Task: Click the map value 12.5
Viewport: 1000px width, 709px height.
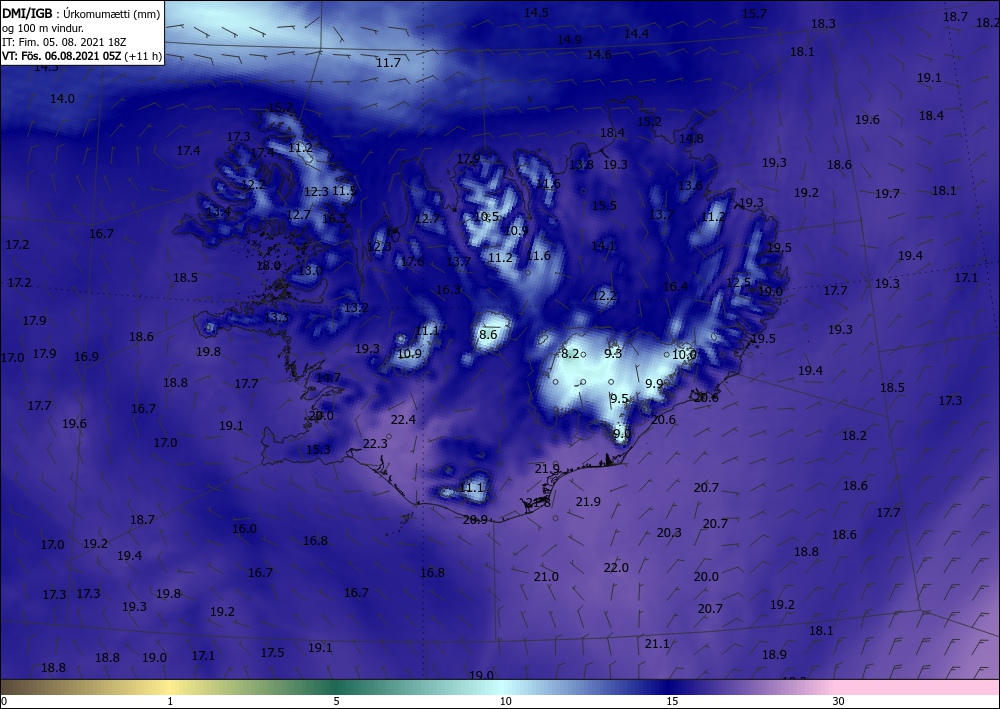Action: [x=739, y=282]
